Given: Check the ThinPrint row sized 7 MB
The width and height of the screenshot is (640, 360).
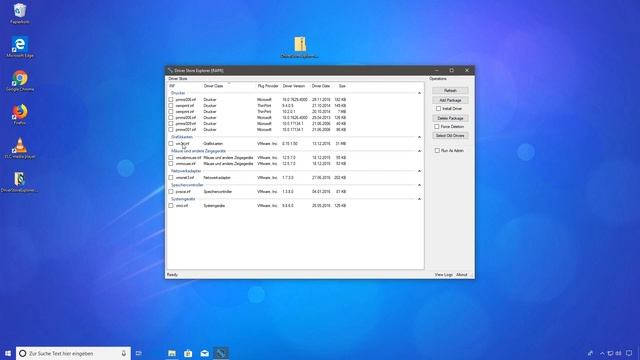Looking at the screenshot, I should tap(171, 111).
